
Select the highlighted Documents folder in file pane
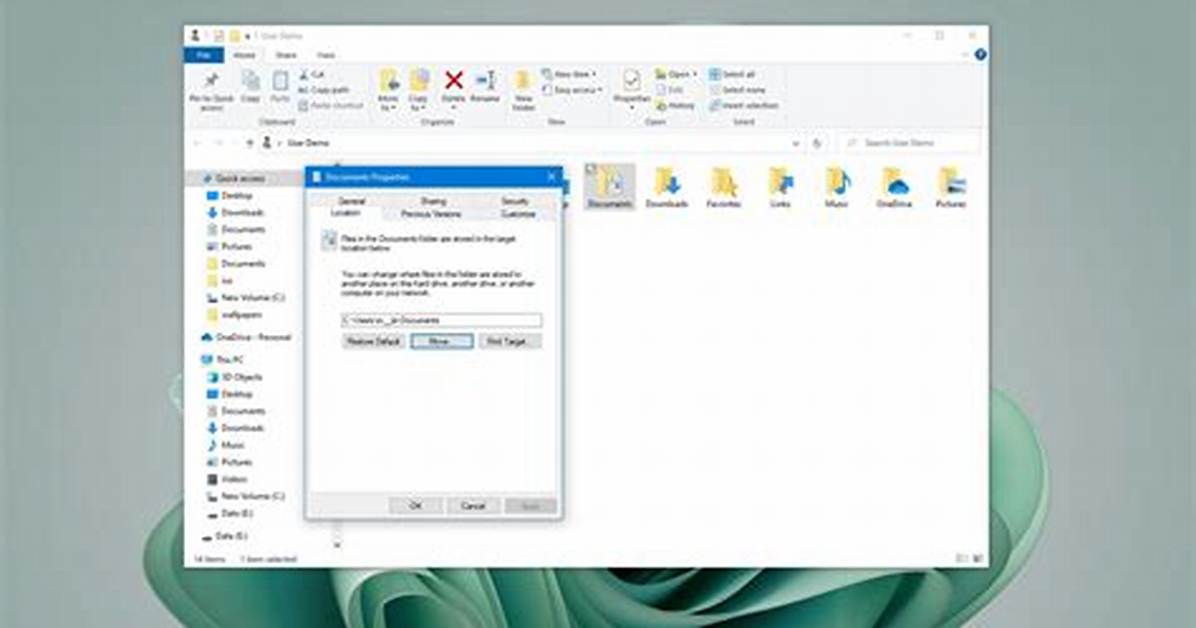click(609, 186)
